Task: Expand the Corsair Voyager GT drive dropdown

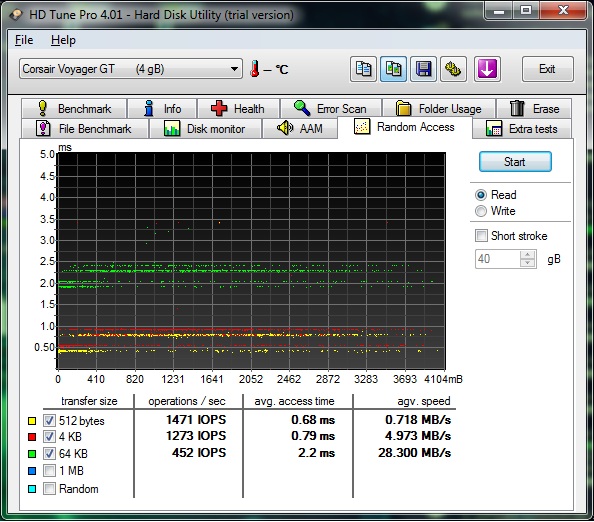Action: [x=131, y=69]
